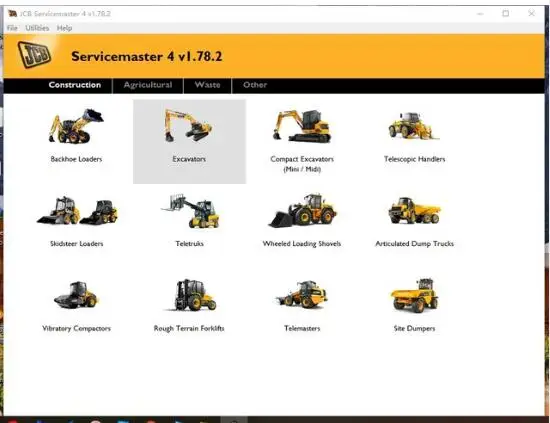The height and width of the screenshot is (423, 550).
Task: Open the Backhoe Loaders machine icon
Action: click(x=76, y=126)
